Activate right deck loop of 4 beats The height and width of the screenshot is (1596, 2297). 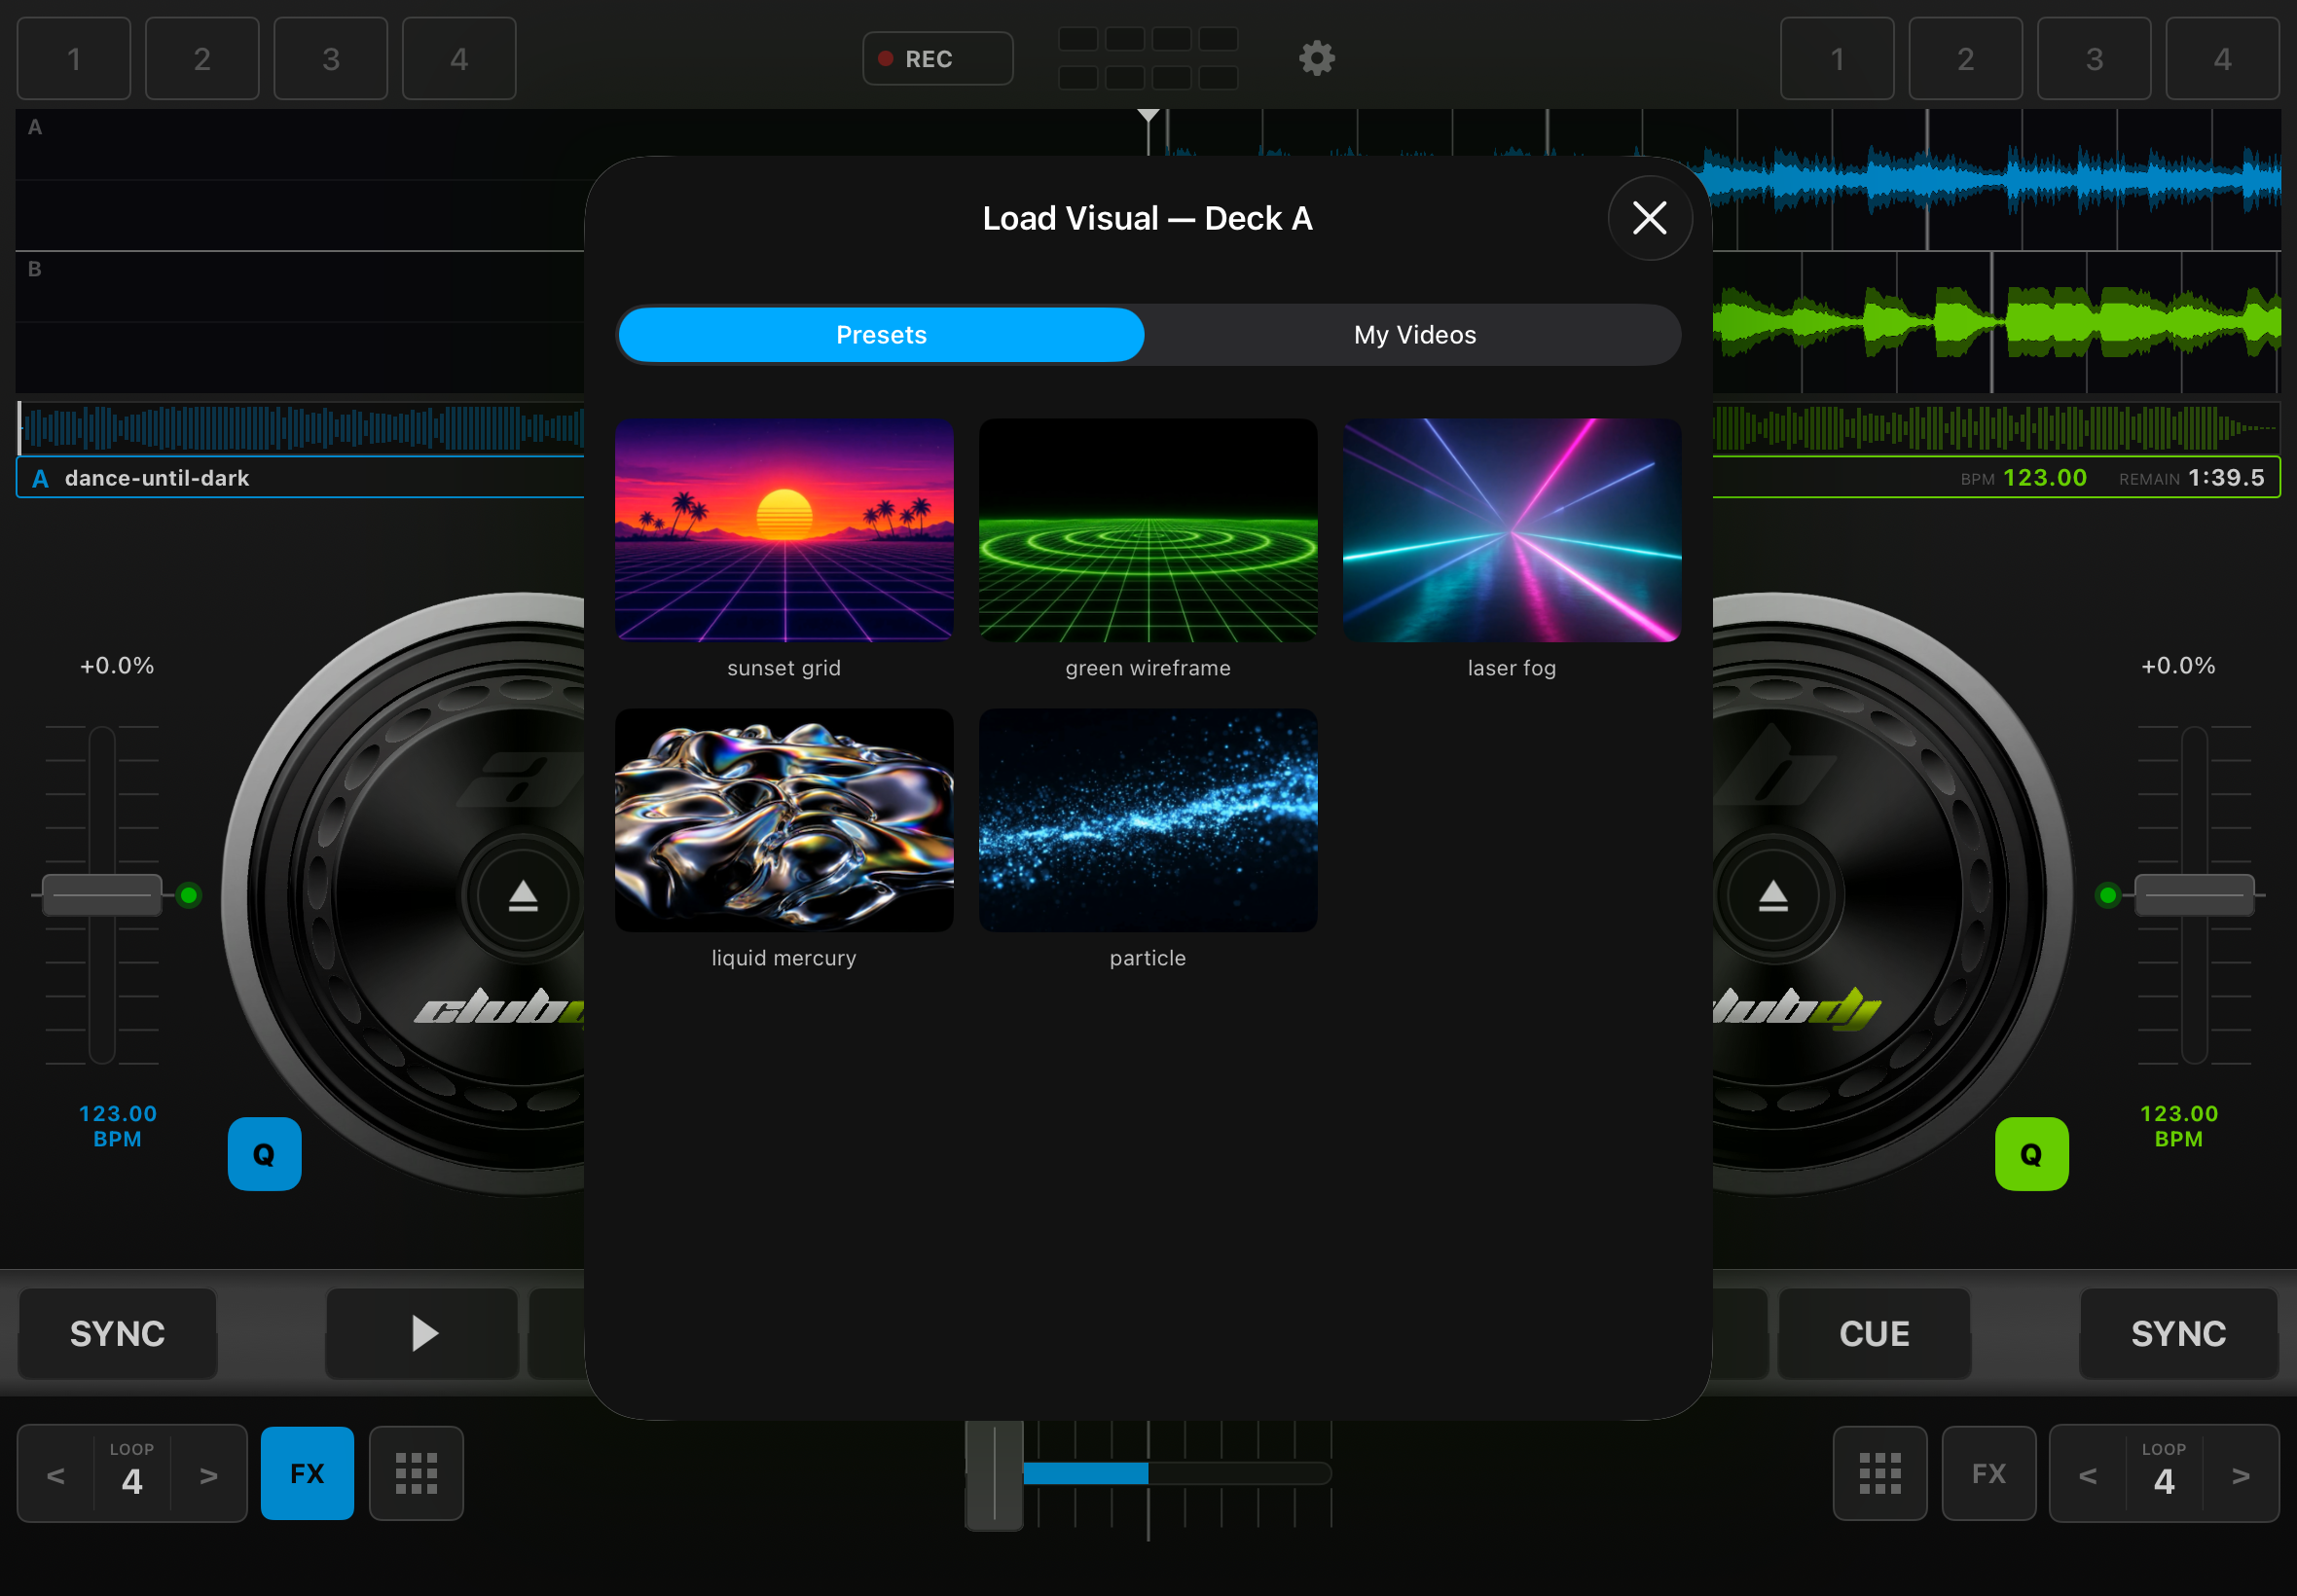coord(2163,1473)
